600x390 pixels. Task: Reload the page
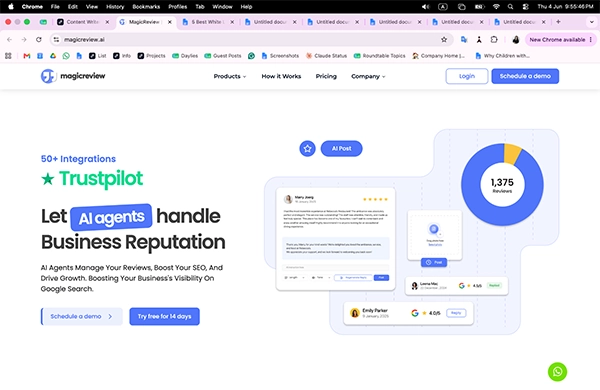point(39,39)
